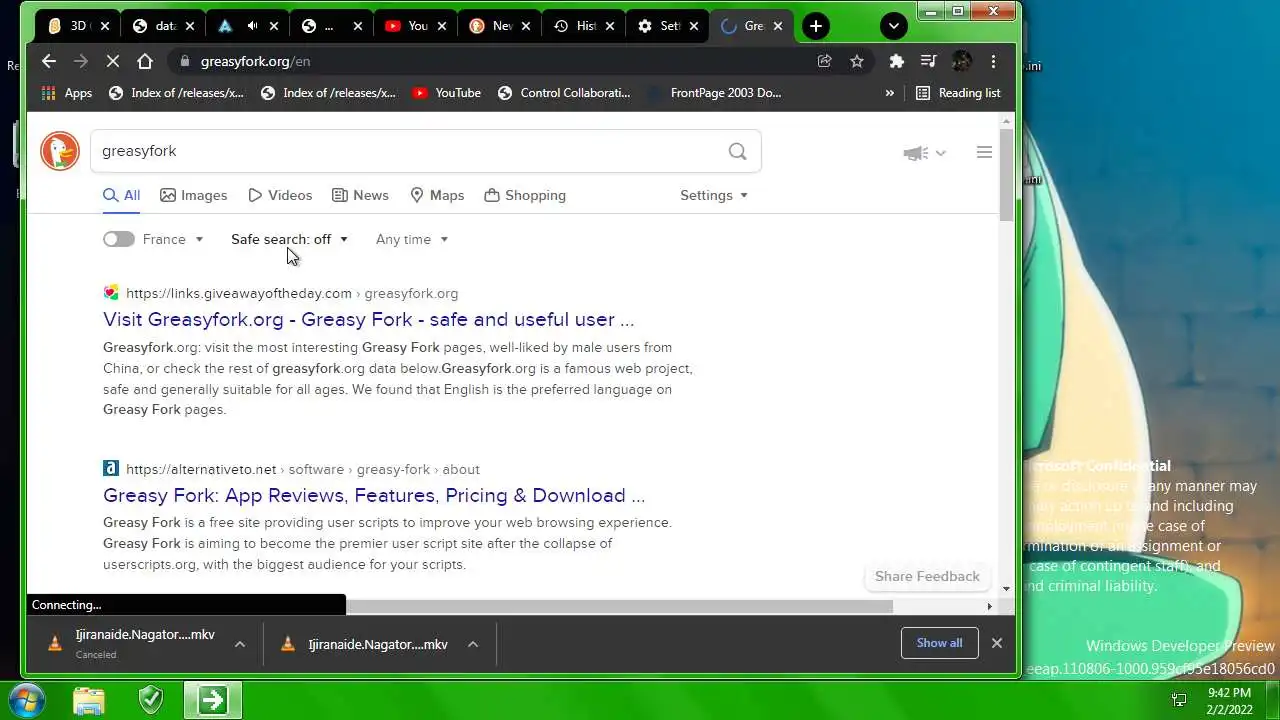1280x720 pixels.
Task: Open the Safe search: off dropdown
Action: coord(289,239)
